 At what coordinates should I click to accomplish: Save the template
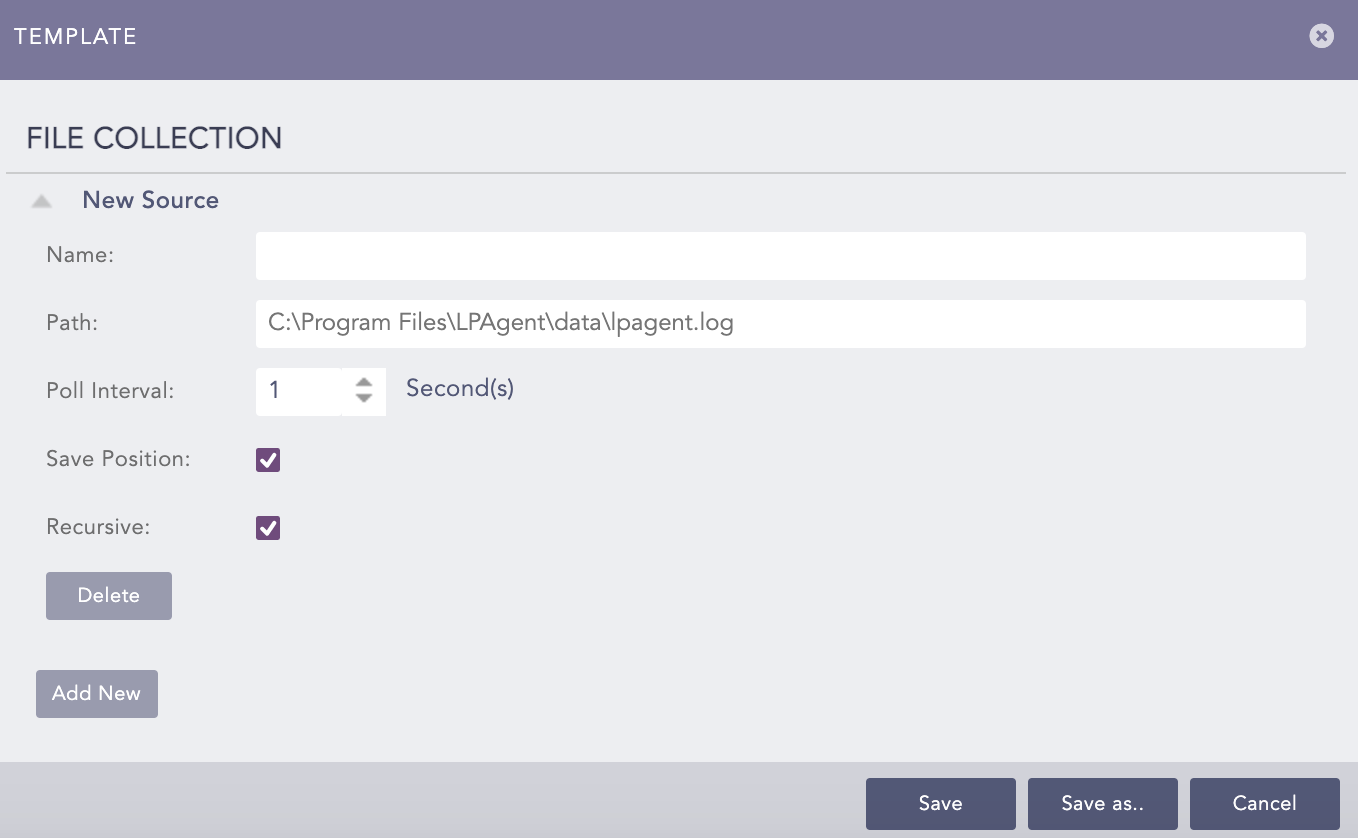point(940,804)
